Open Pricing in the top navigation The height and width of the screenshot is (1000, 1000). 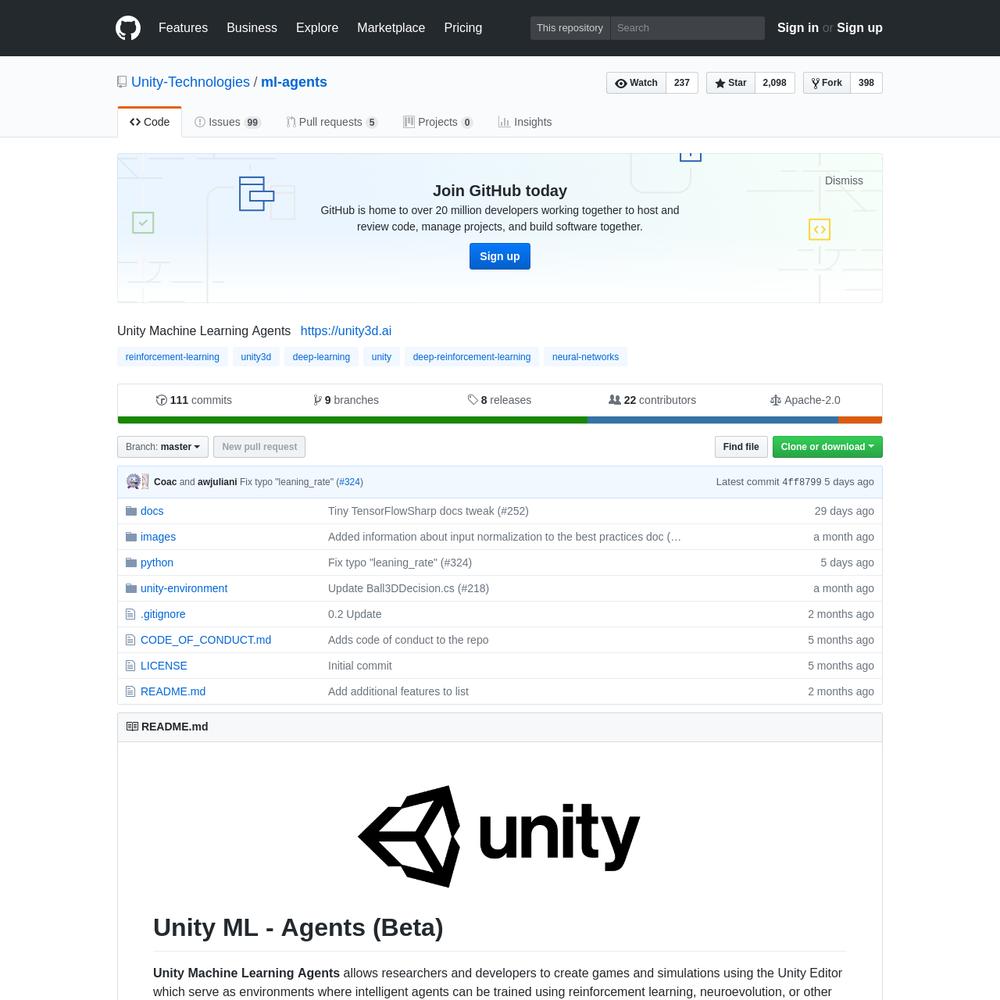pos(463,28)
